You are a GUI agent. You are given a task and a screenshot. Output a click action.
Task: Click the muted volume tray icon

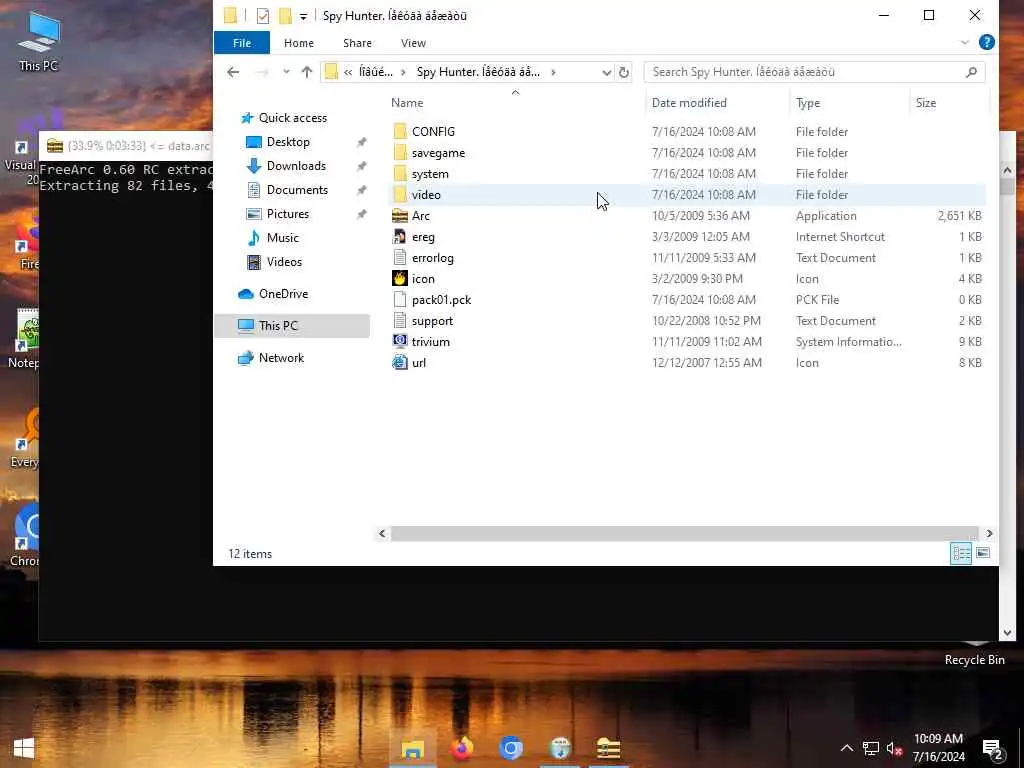click(x=894, y=748)
